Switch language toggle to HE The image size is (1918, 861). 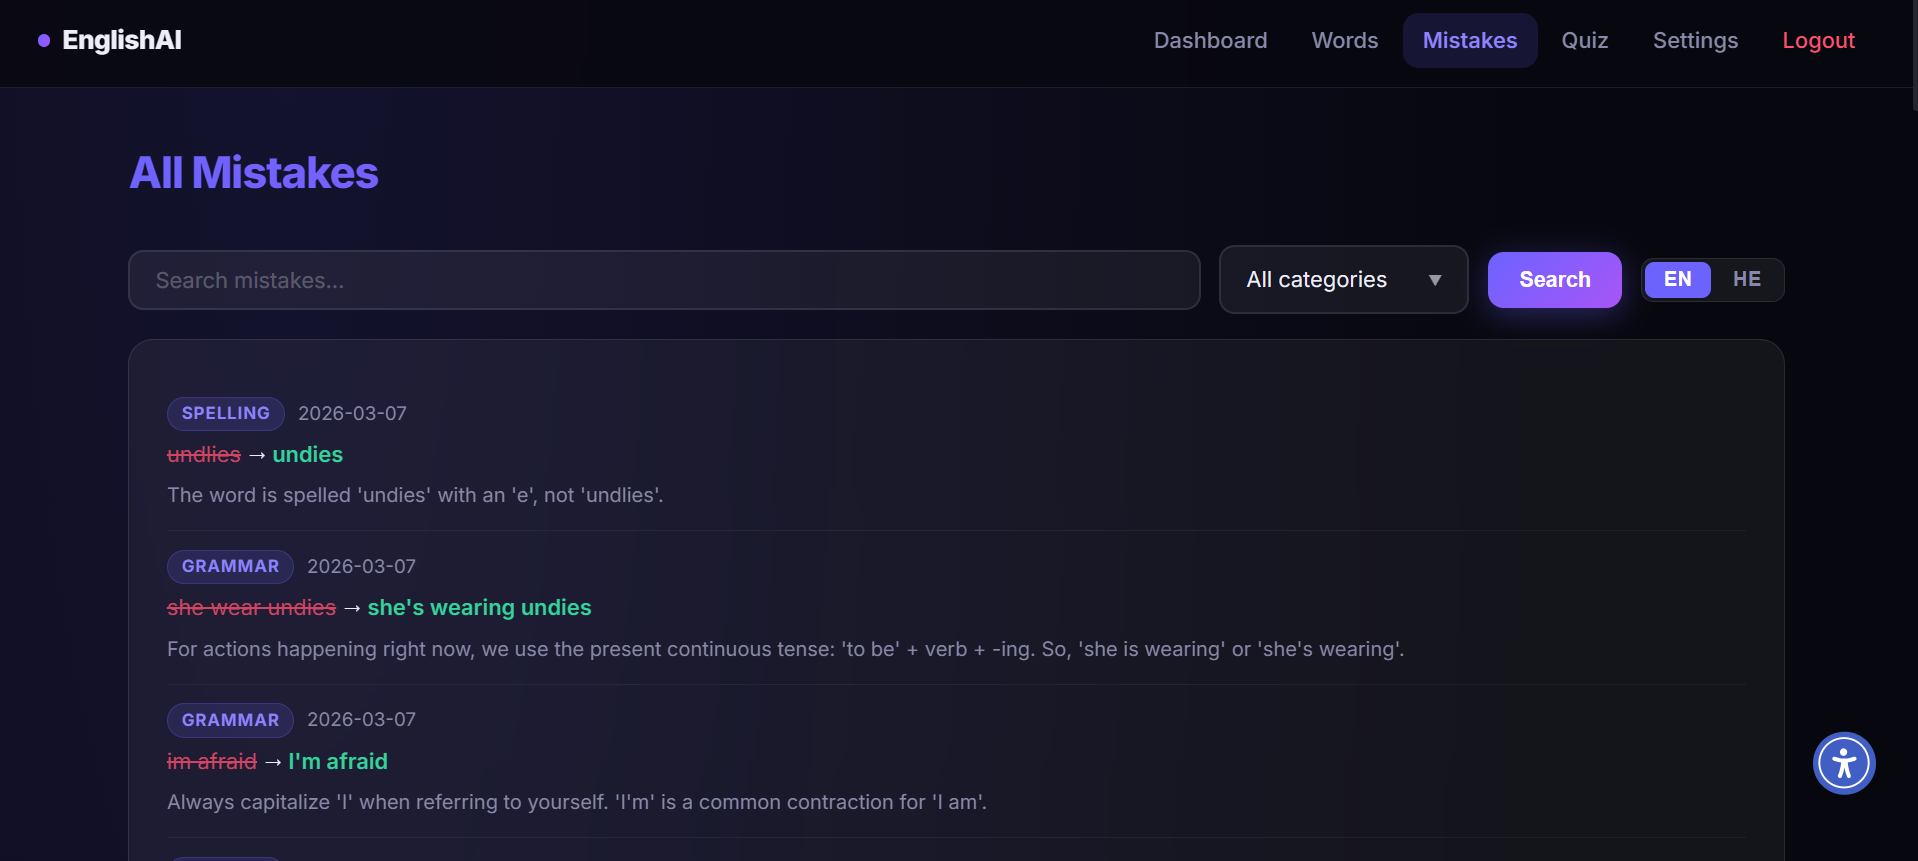tap(1746, 280)
